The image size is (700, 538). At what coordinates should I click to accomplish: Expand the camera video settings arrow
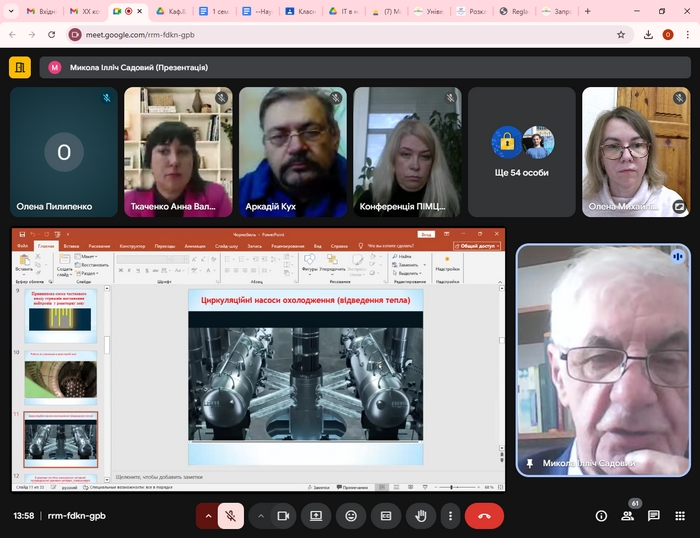click(261, 516)
